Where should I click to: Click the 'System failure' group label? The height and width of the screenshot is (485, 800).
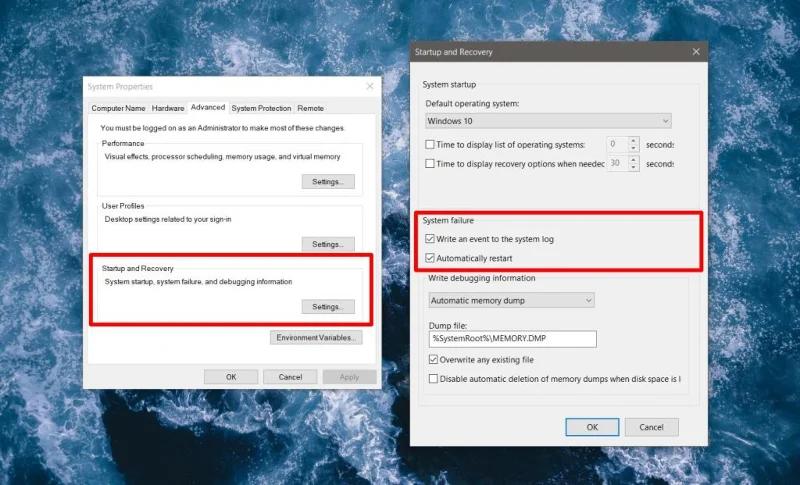pos(448,220)
